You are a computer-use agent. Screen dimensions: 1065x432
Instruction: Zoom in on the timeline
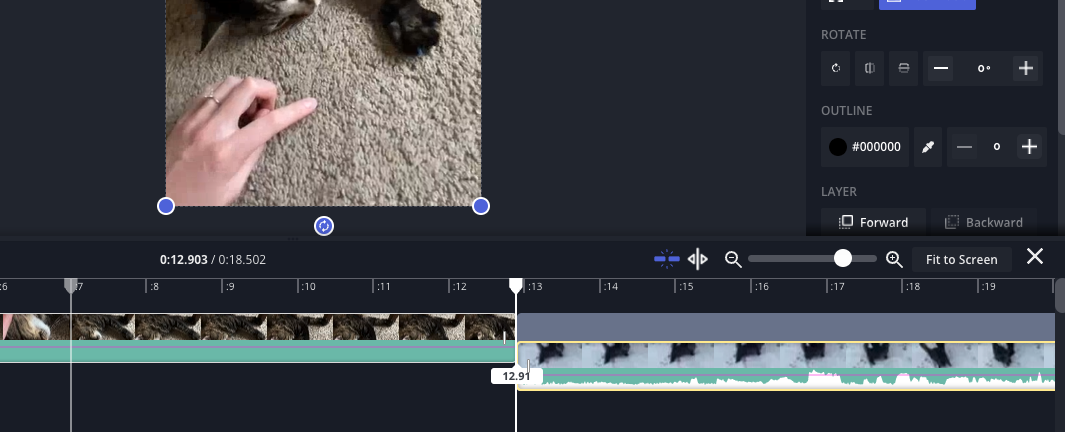pyautogui.click(x=894, y=259)
